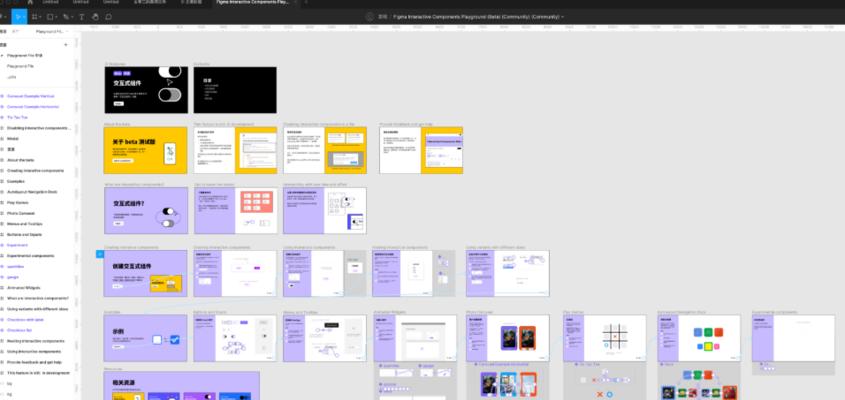845x400 pixels.
Task: Click the blue frame marker beside canvas
Action: (100, 254)
